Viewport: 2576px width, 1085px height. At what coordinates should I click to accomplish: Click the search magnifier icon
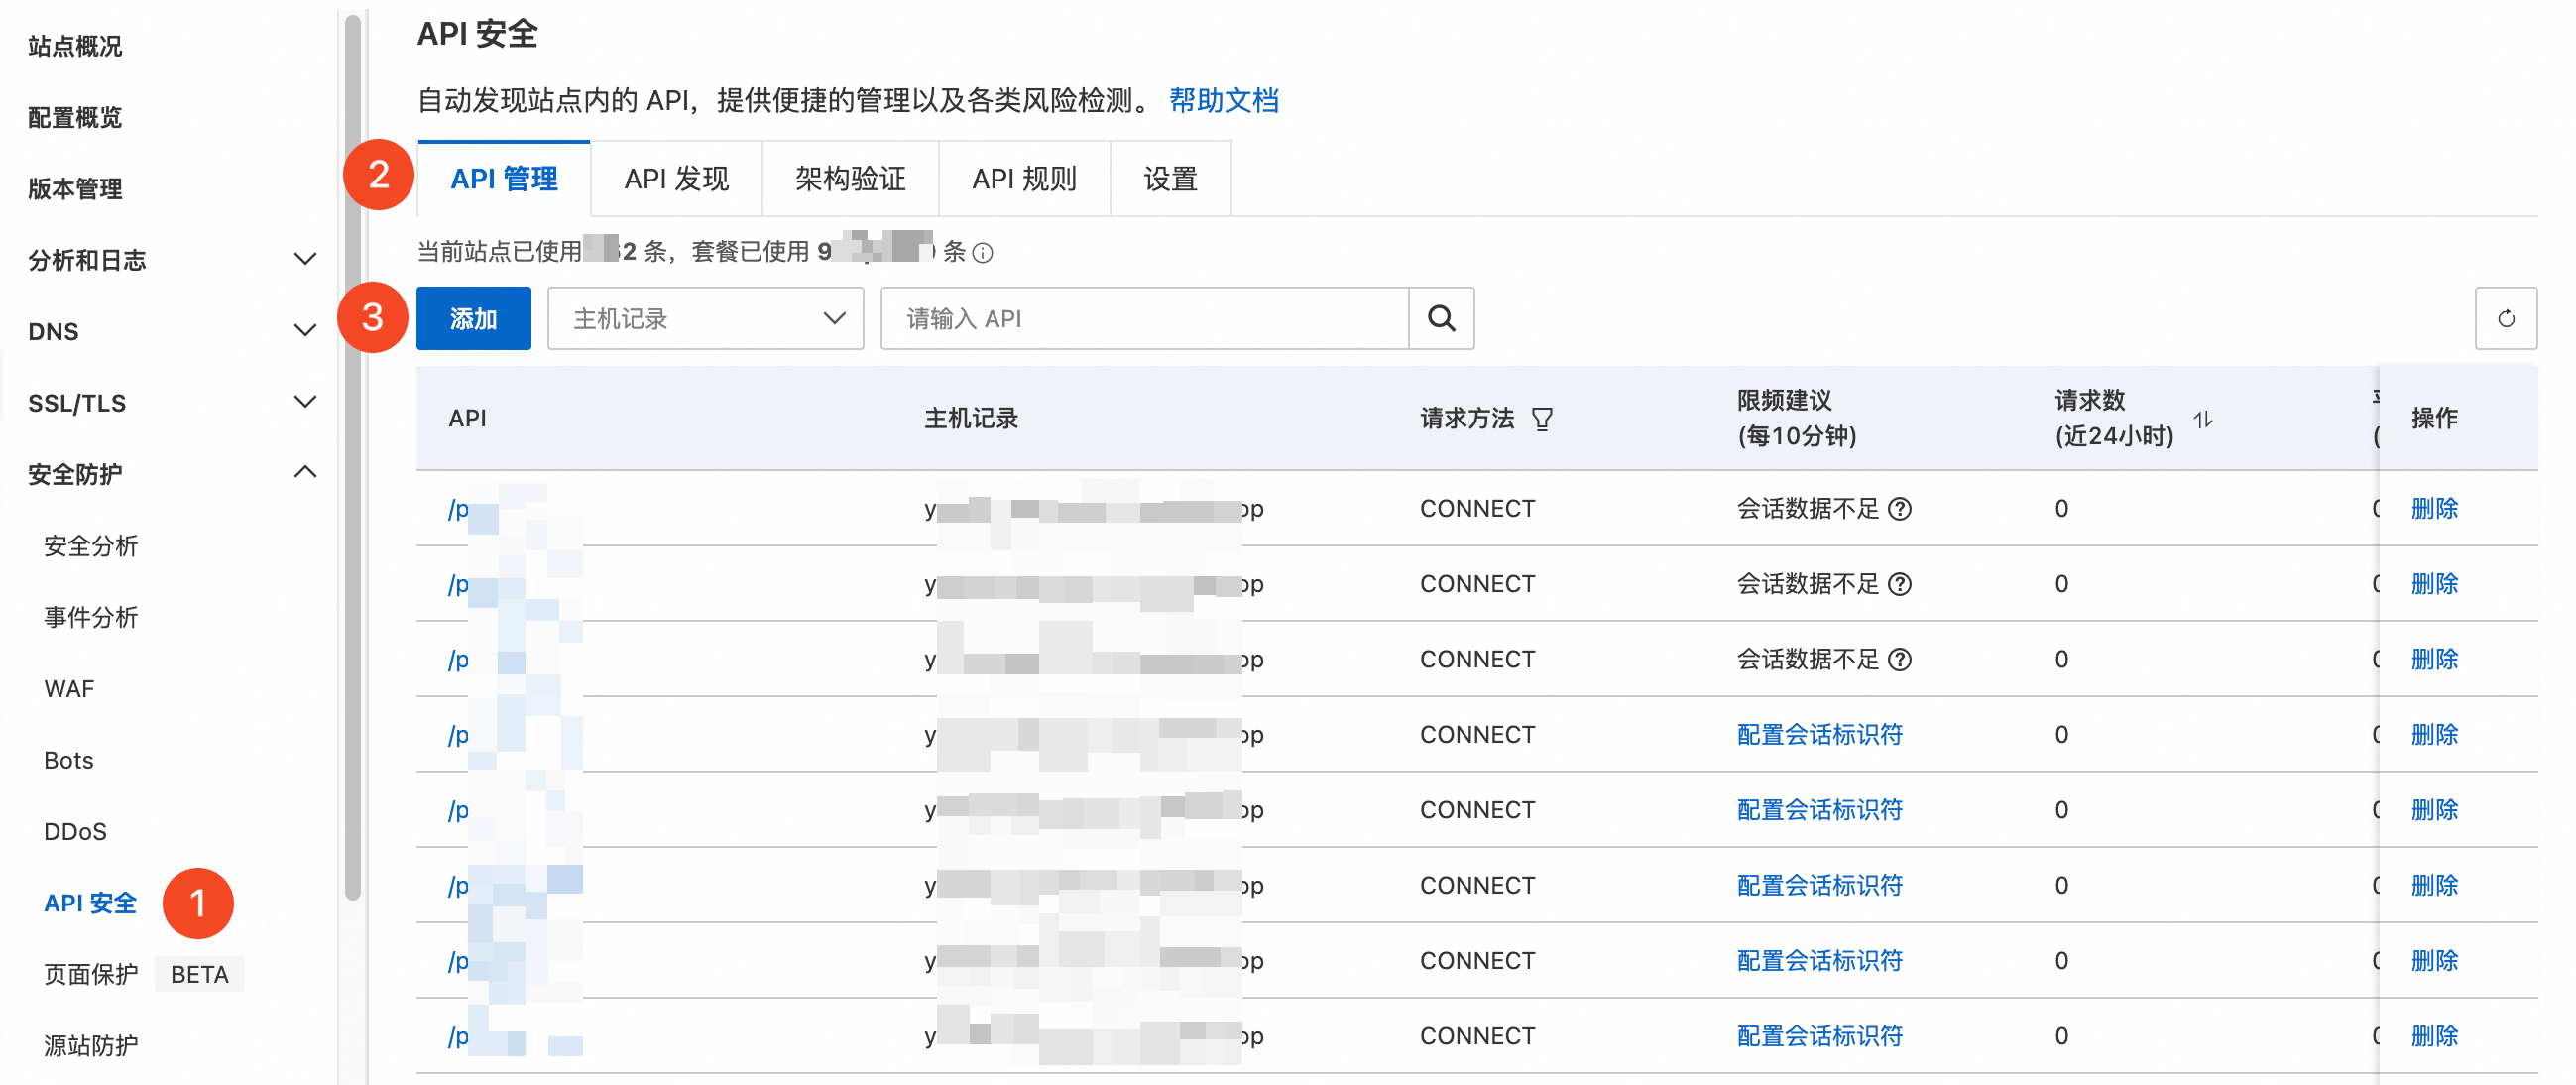[1441, 318]
